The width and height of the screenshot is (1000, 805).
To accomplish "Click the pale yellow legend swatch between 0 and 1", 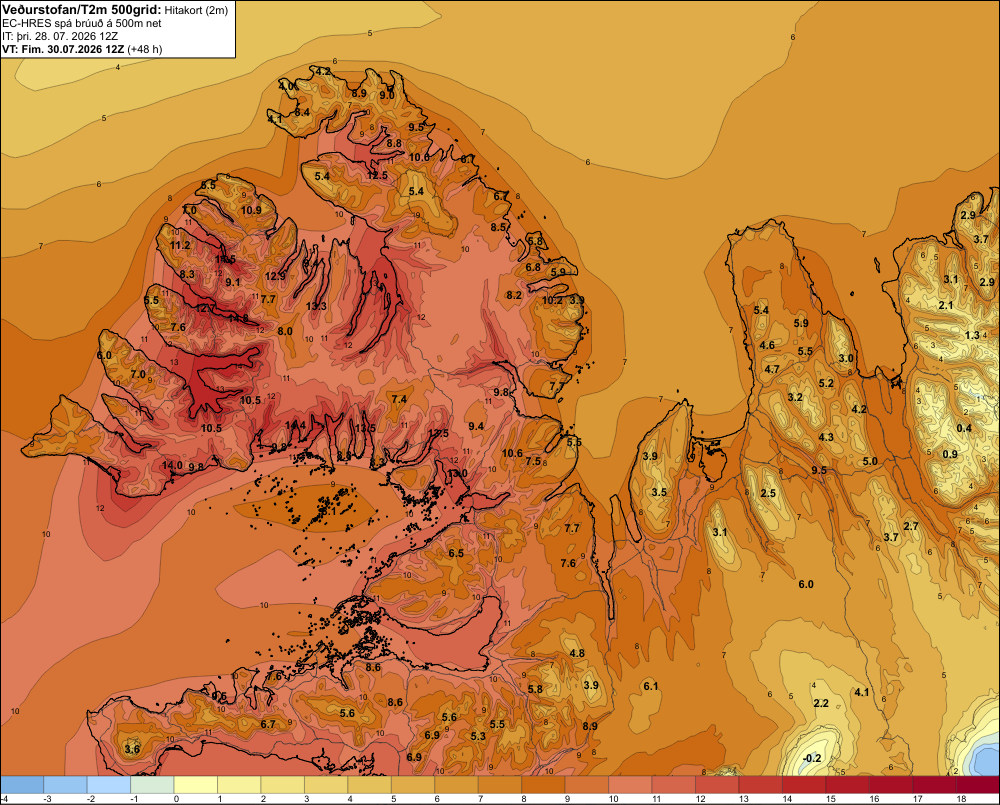I will [195, 785].
